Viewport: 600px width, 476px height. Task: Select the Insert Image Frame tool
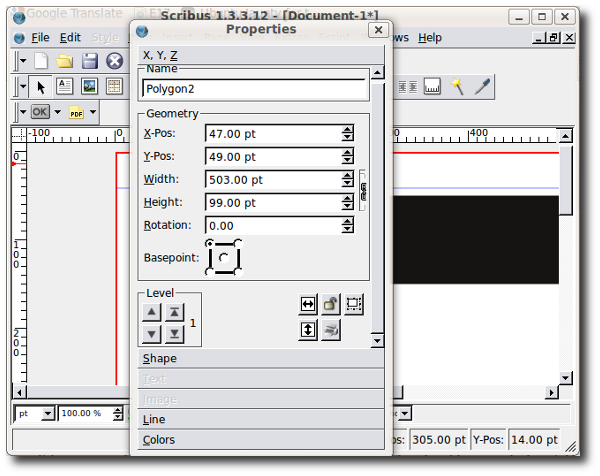pyautogui.click(x=90, y=86)
